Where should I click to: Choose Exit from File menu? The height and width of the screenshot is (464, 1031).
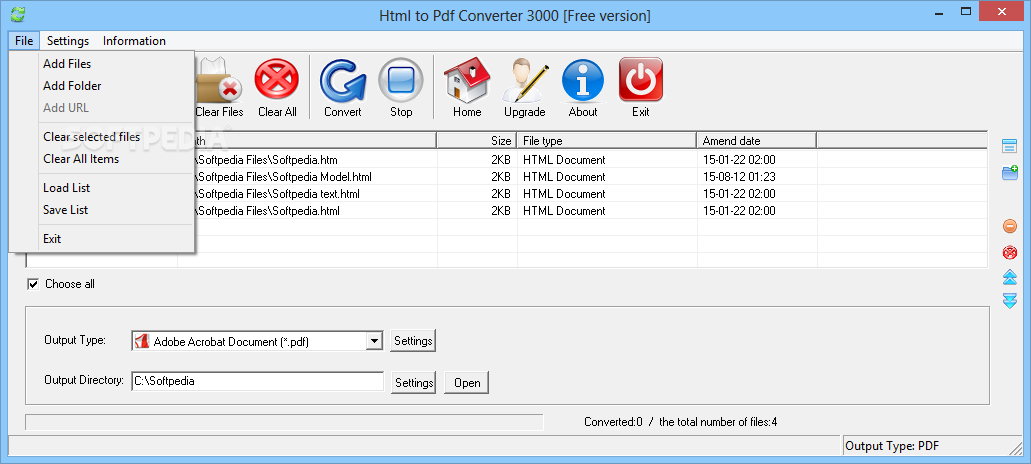click(52, 239)
